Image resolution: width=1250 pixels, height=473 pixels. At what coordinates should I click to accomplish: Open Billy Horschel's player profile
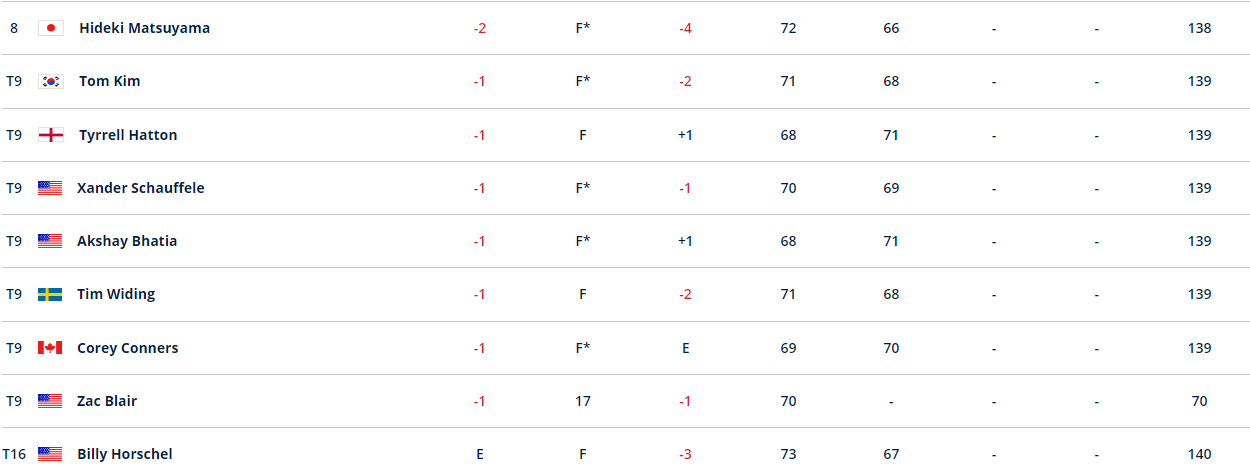[124, 454]
